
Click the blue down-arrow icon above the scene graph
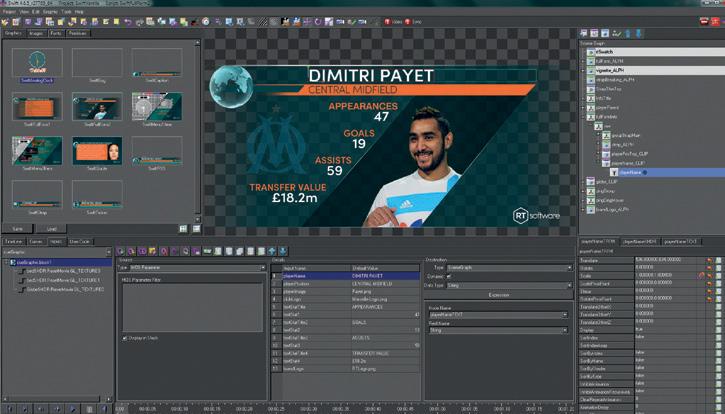point(639,33)
